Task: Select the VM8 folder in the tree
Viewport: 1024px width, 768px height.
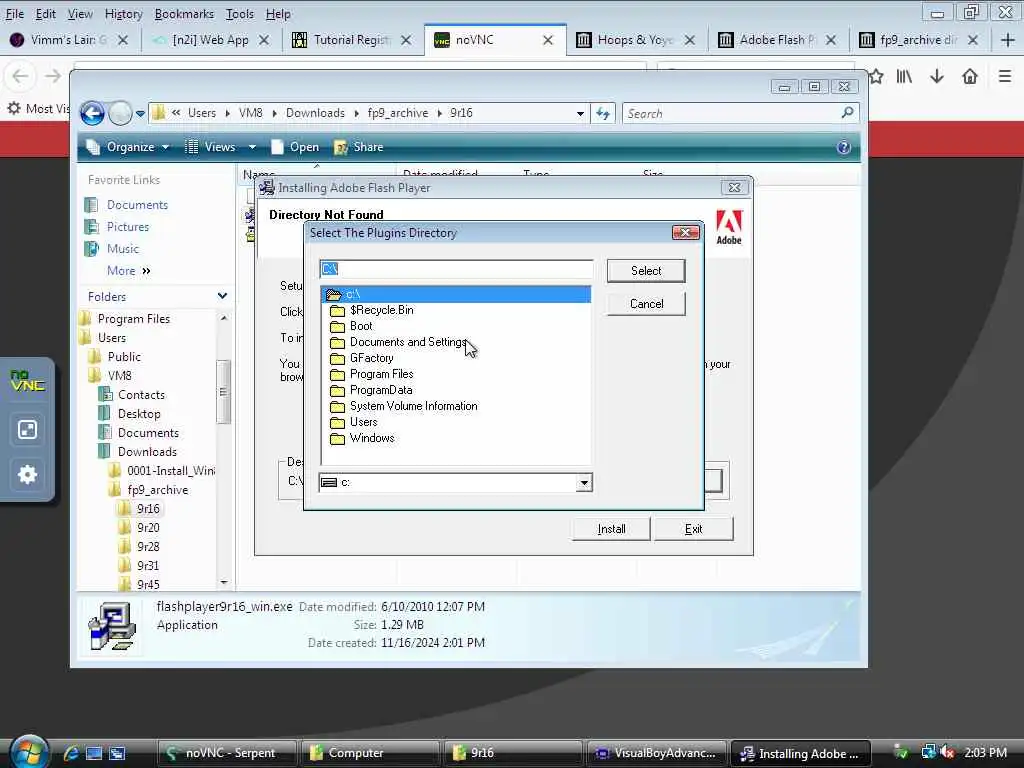Action: (120, 376)
